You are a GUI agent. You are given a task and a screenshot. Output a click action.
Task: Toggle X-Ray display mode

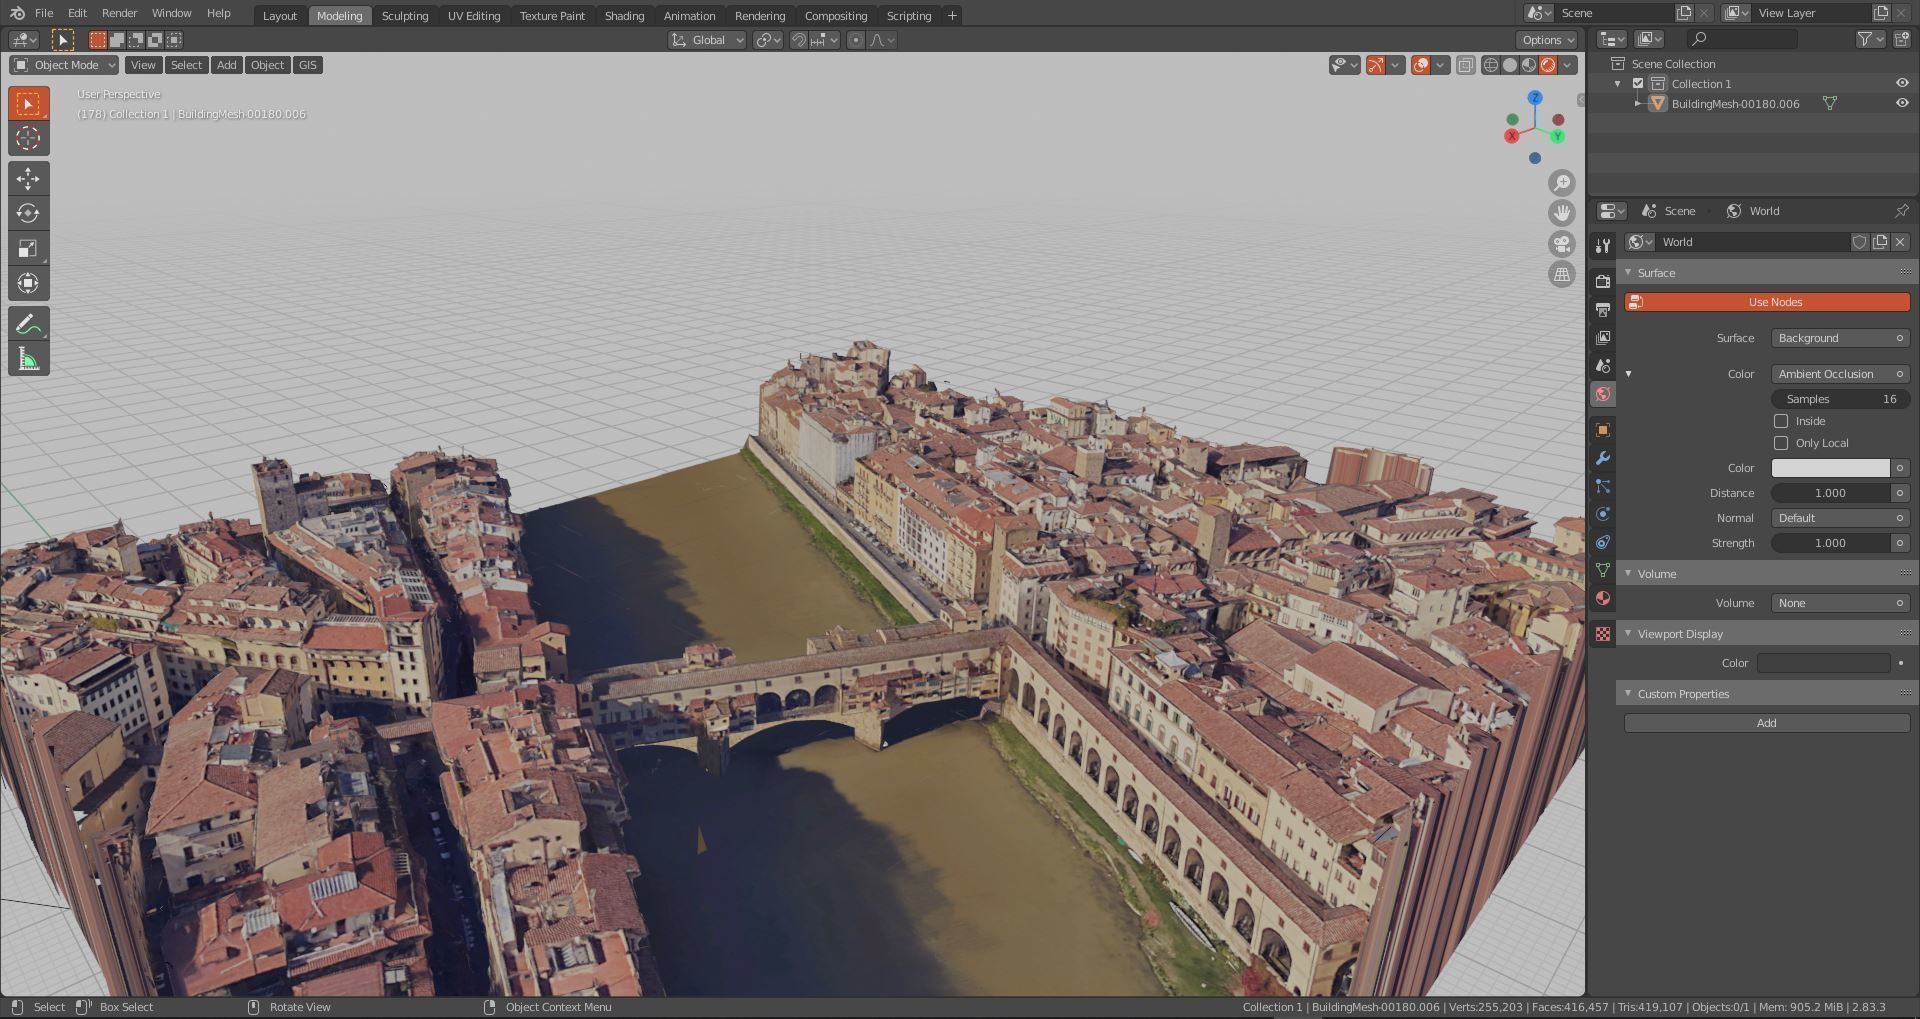(1465, 66)
